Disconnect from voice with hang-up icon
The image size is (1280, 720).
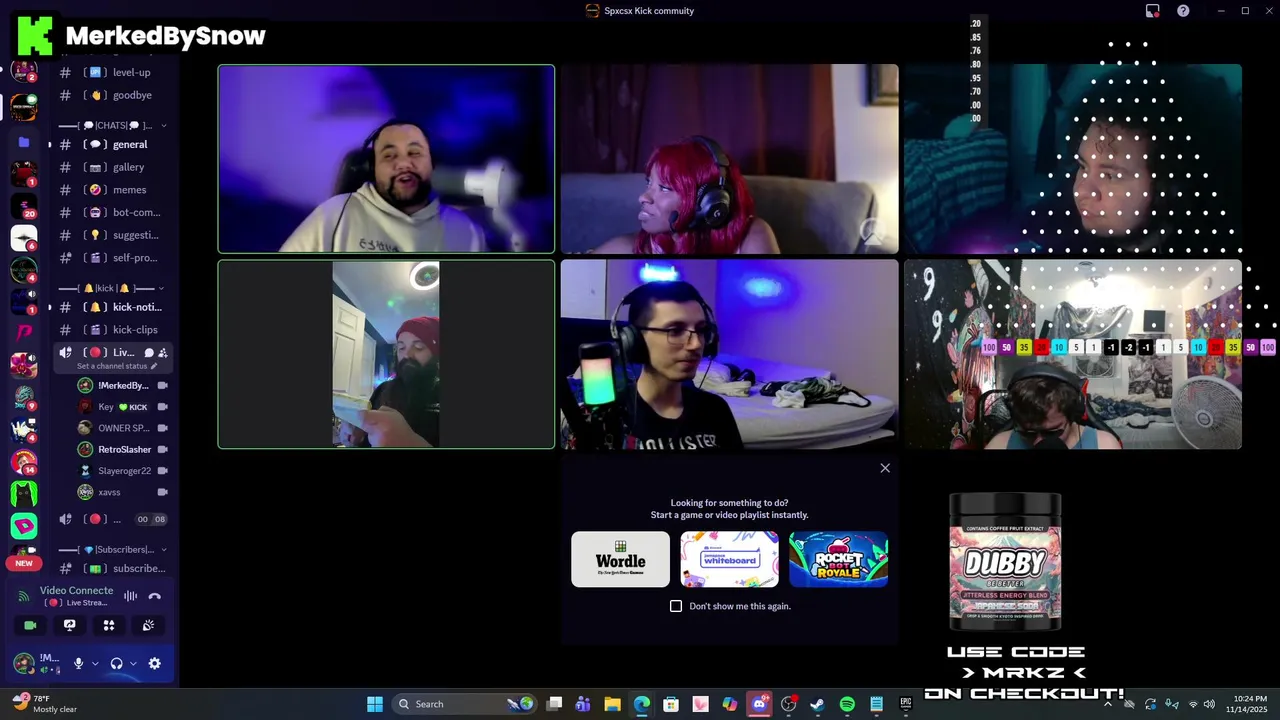155,596
